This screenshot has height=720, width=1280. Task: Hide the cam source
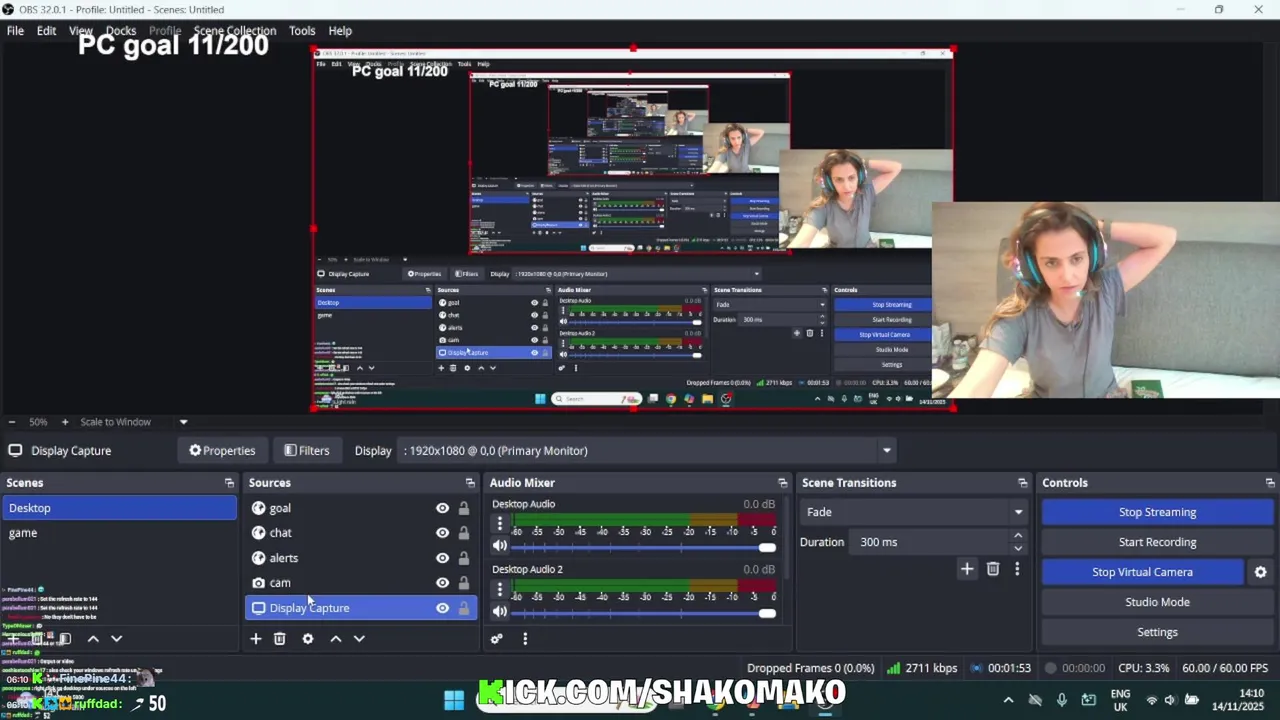(442, 583)
